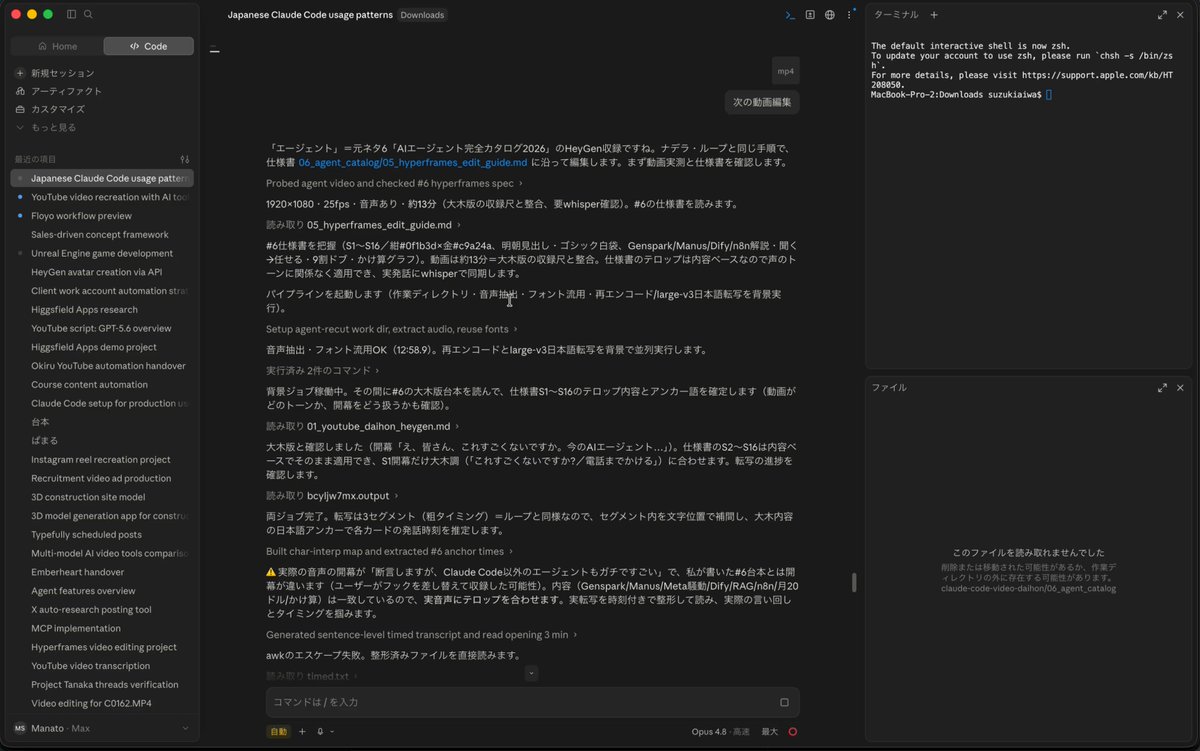Click the microphone icon below input
Screen dimensions: 1200x751
320,731
